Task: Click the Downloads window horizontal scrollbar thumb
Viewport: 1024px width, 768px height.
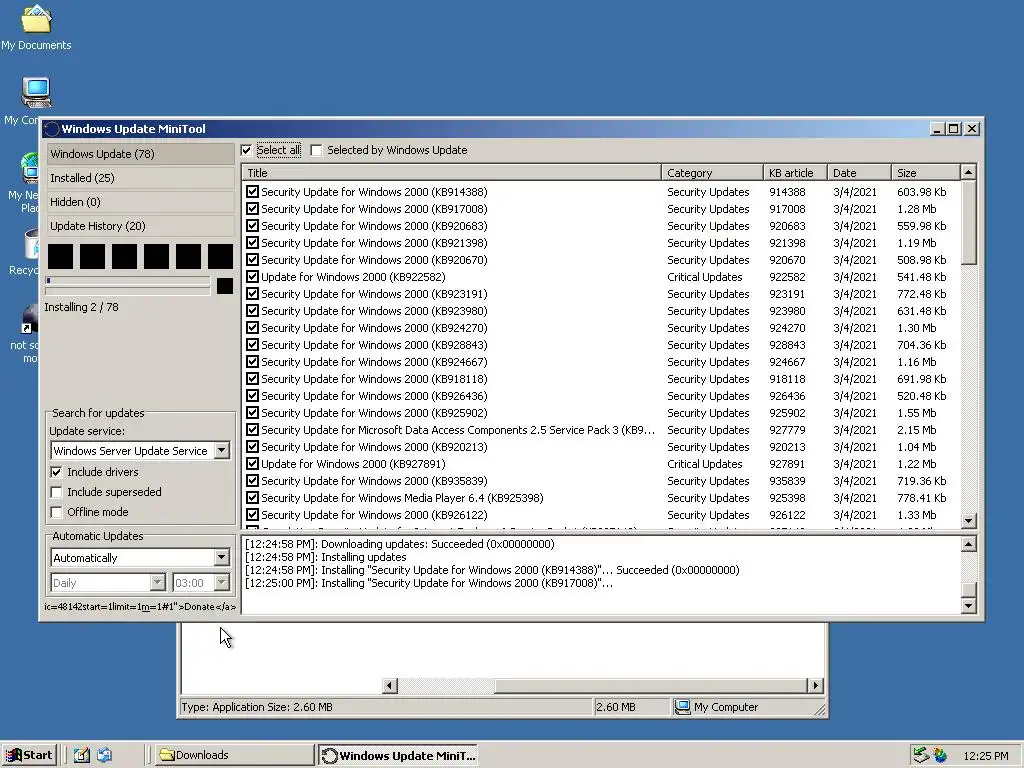Action: coord(651,685)
